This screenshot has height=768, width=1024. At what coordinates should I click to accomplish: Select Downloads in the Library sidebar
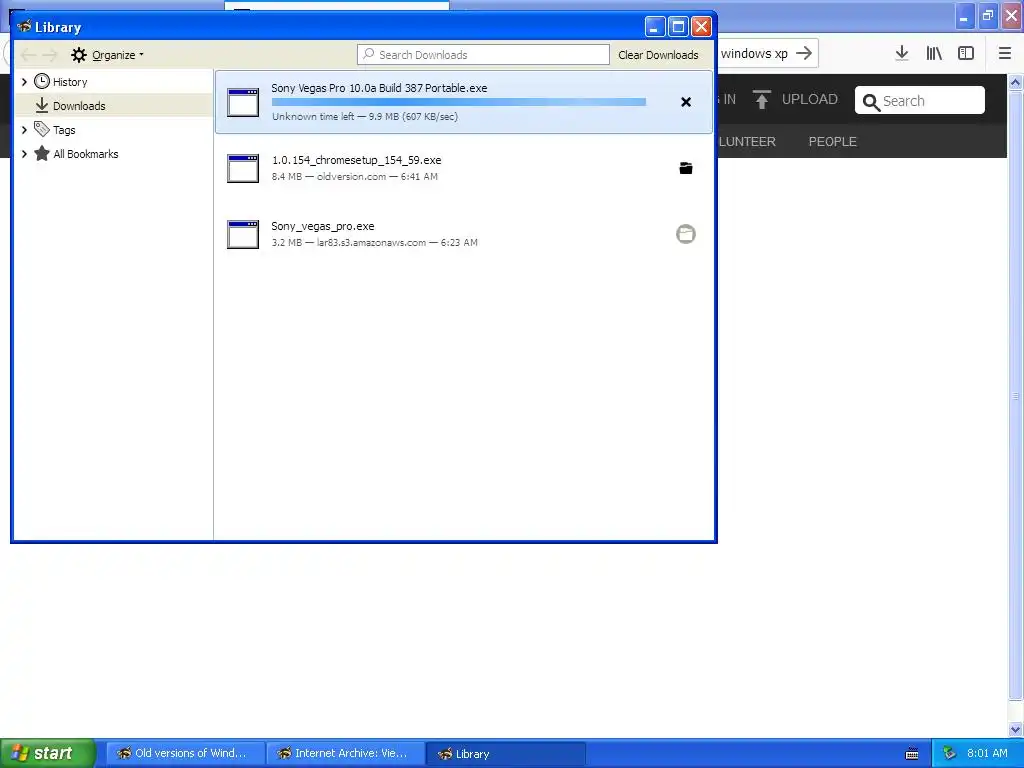point(114,105)
